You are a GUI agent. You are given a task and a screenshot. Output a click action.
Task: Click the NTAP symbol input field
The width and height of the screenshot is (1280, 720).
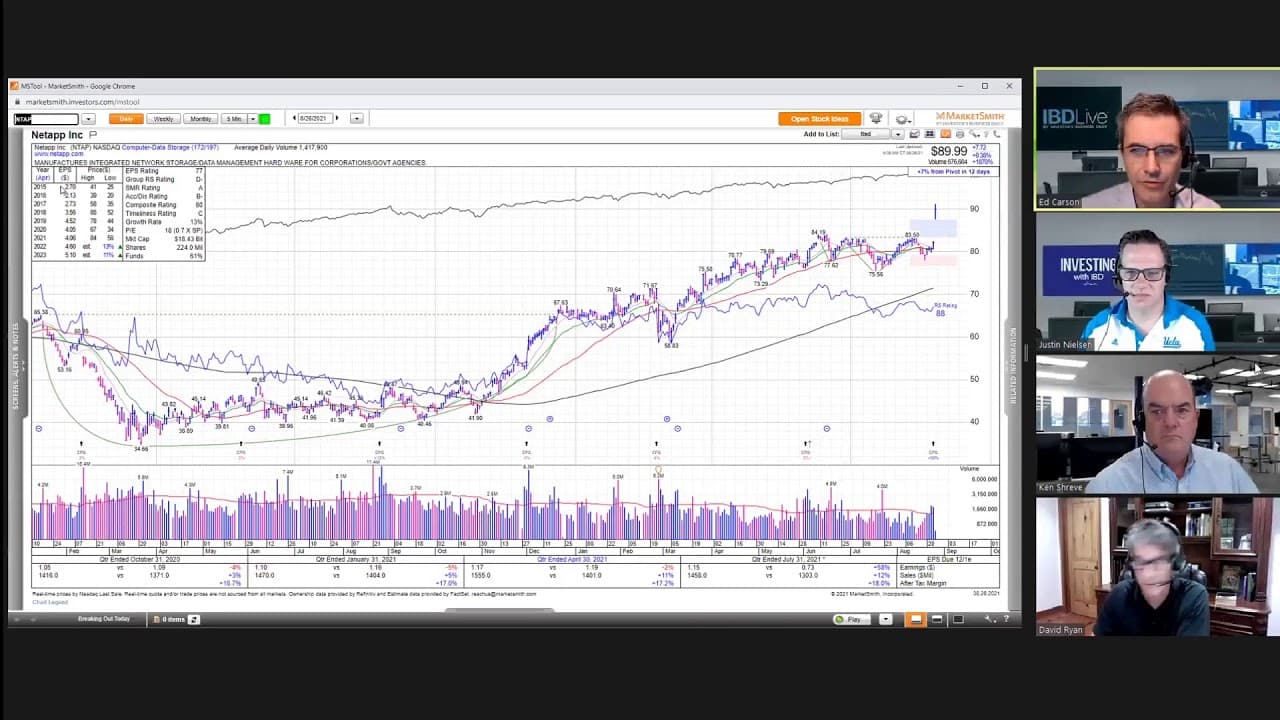(x=46, y=119)
